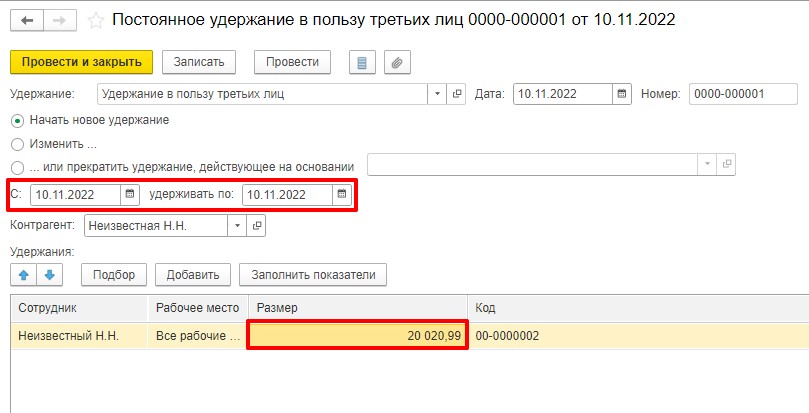Focus the Удержание input field
This screenshot has height=413, width=809.
click(263, 94)
